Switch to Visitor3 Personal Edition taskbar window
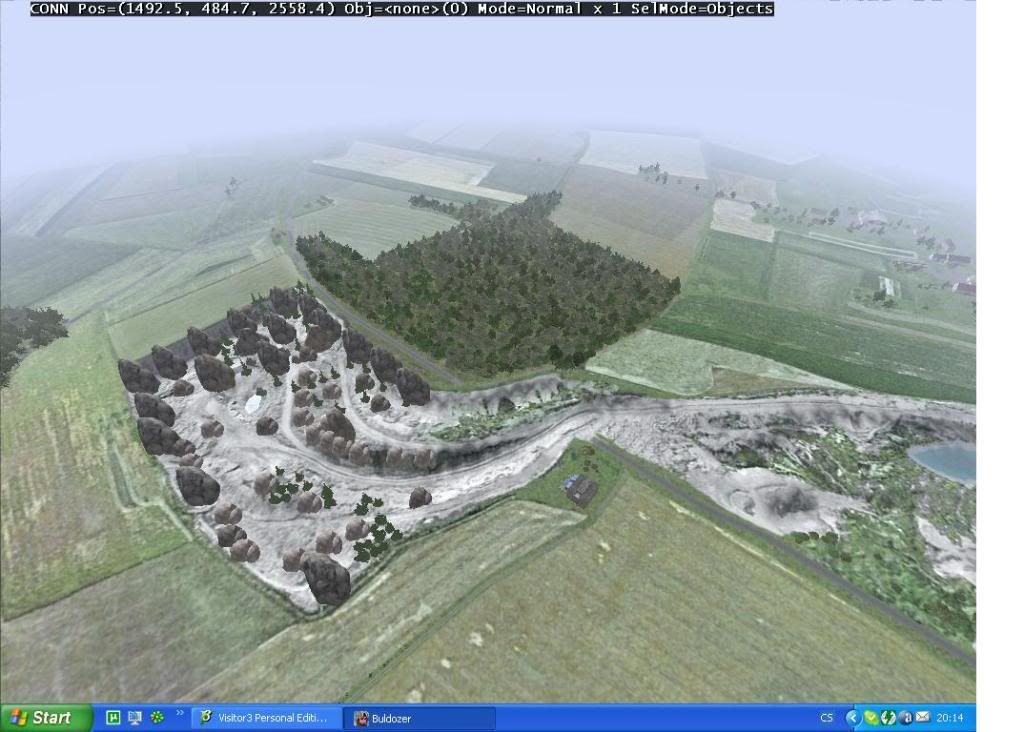The height and width of the screenshot is (732, 1024). (265, 718)
